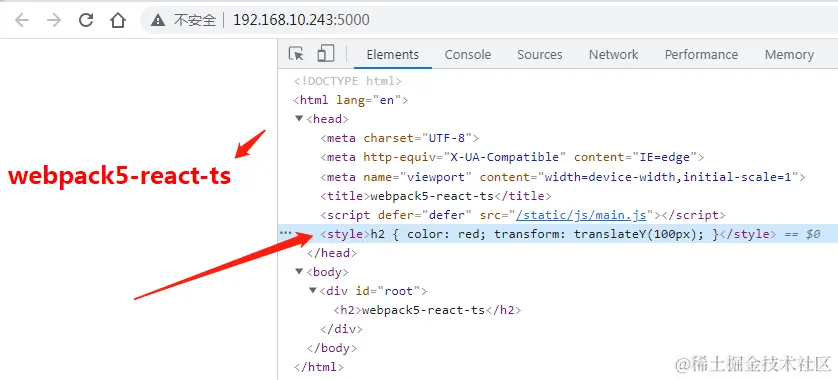Select the meta http-equiv X-UA-Compatible row
This screenshot has height=380, width=838.
point(512,157)
